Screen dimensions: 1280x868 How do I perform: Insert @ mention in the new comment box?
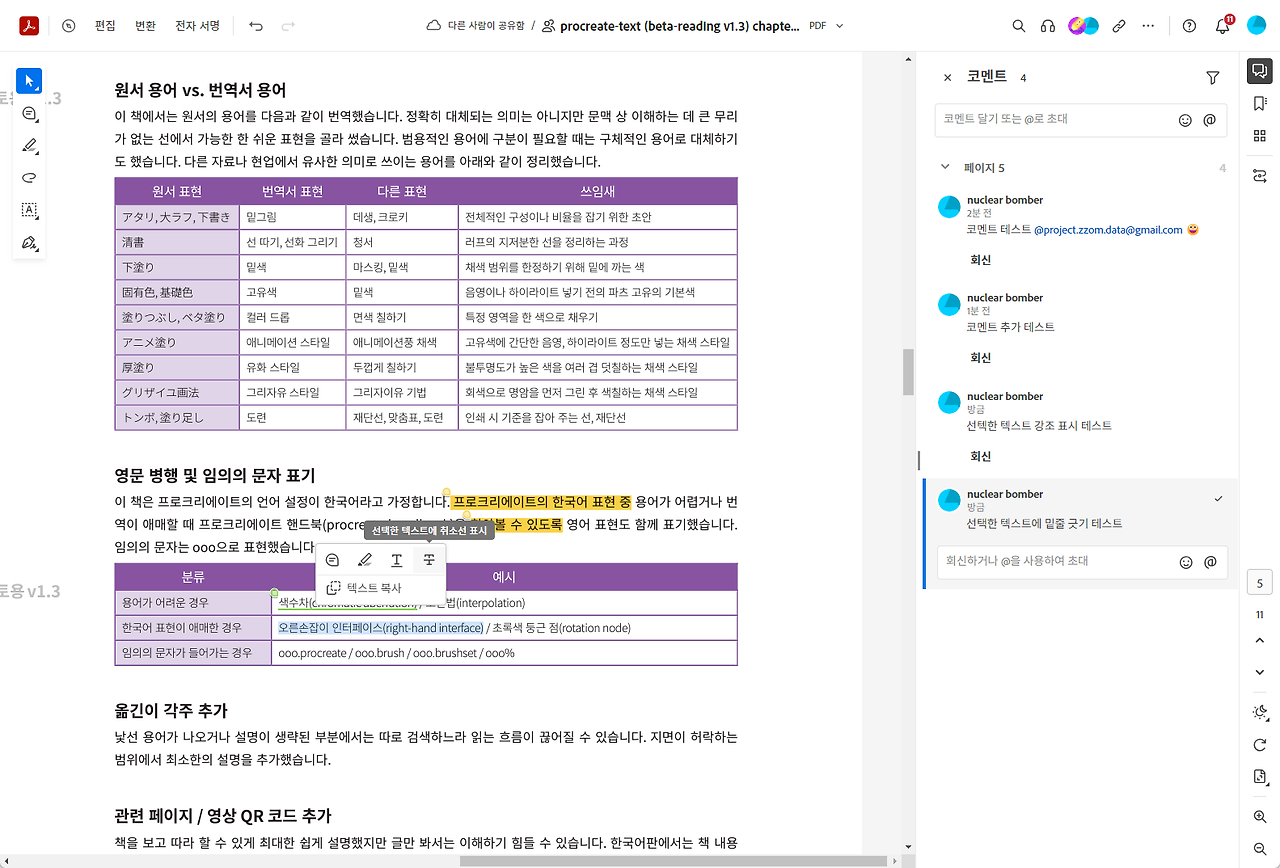click(1210, 120)
